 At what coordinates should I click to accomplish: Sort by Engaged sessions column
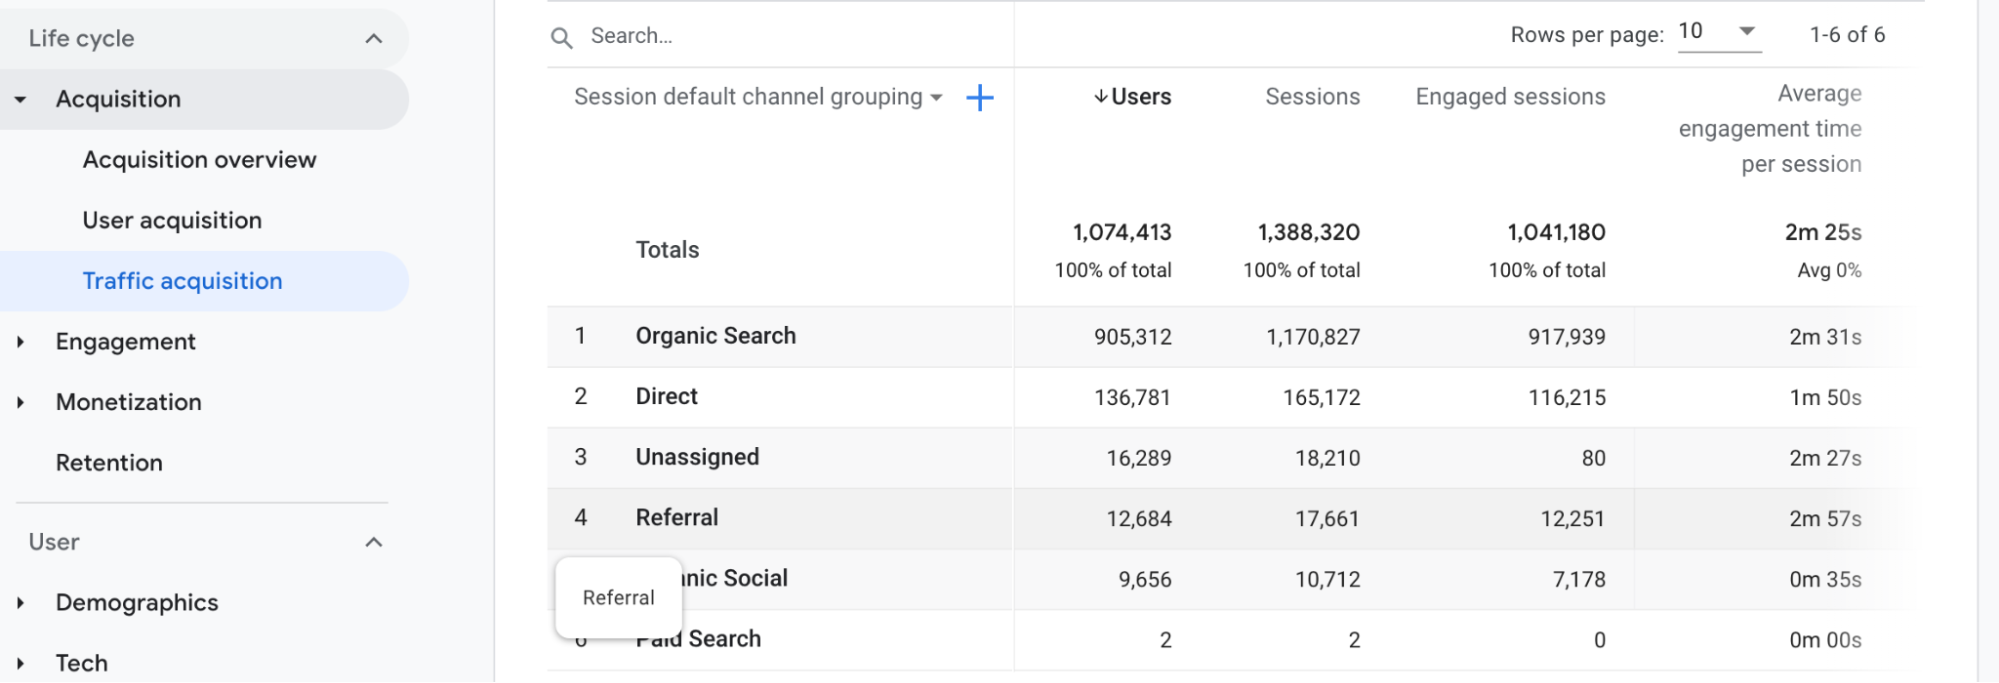1510,97
